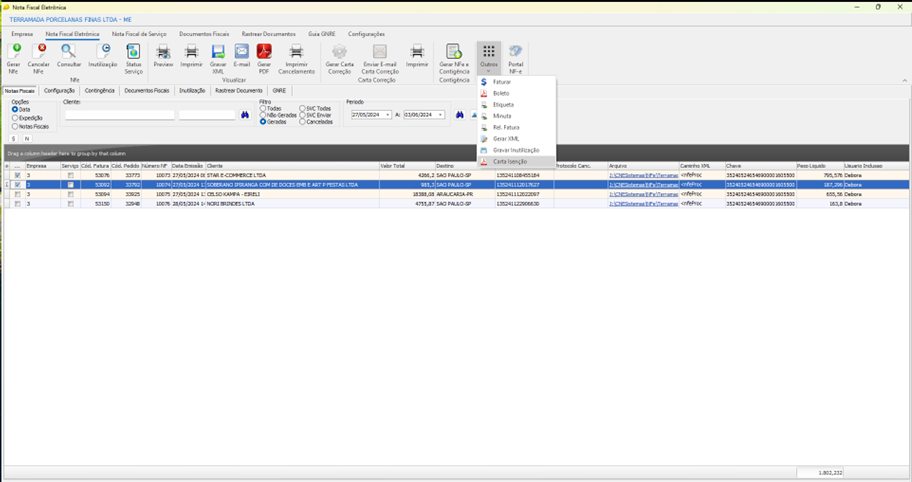Screen dimensions: 912x482
Task: Collapse the Outros dropdown button
Action: 488,56
